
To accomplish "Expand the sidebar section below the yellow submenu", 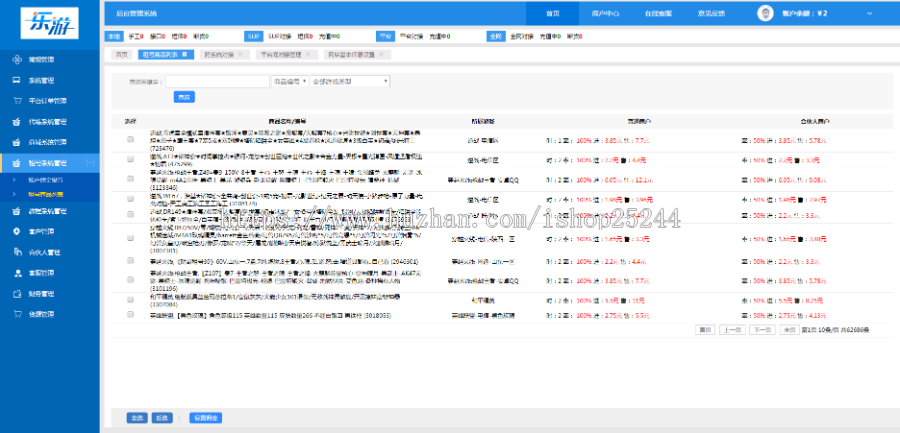I will click(50, 211).
